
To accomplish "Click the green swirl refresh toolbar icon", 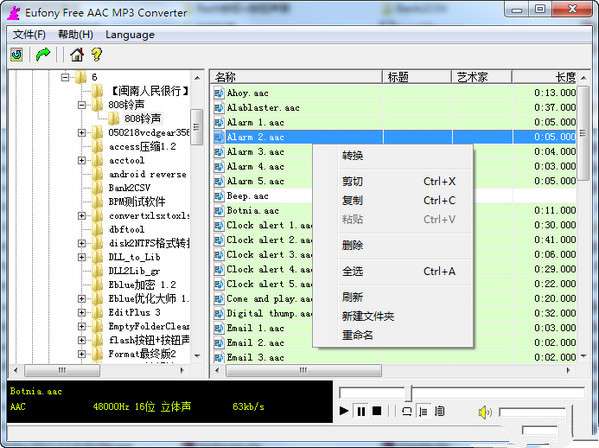I will pyautogui.click(x=17, y=55).
